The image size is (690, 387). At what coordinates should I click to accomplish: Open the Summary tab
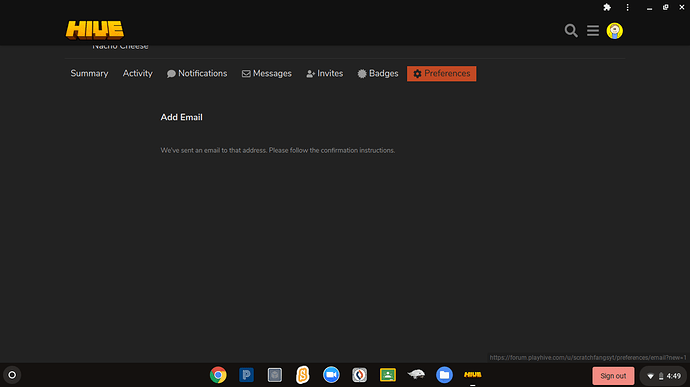point(89,74)
